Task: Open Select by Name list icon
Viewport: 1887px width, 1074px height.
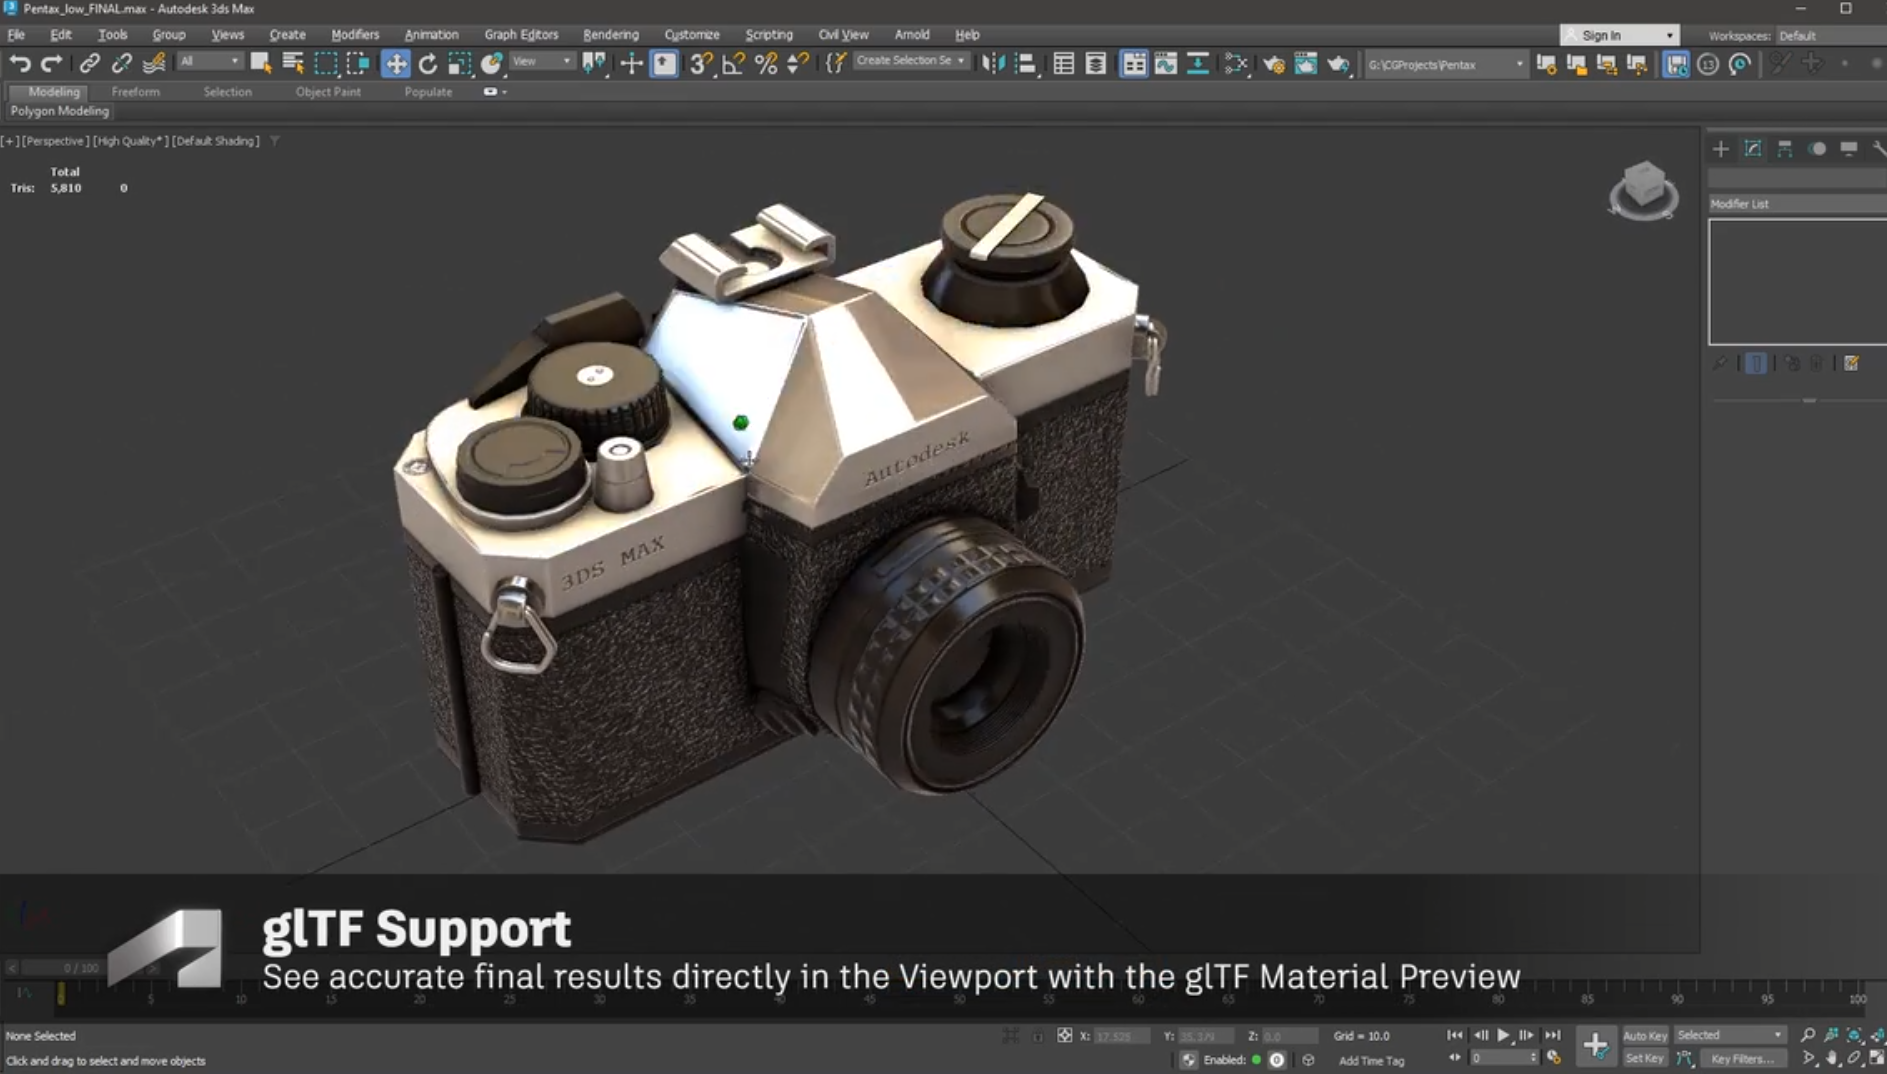Action: point(293,64)
